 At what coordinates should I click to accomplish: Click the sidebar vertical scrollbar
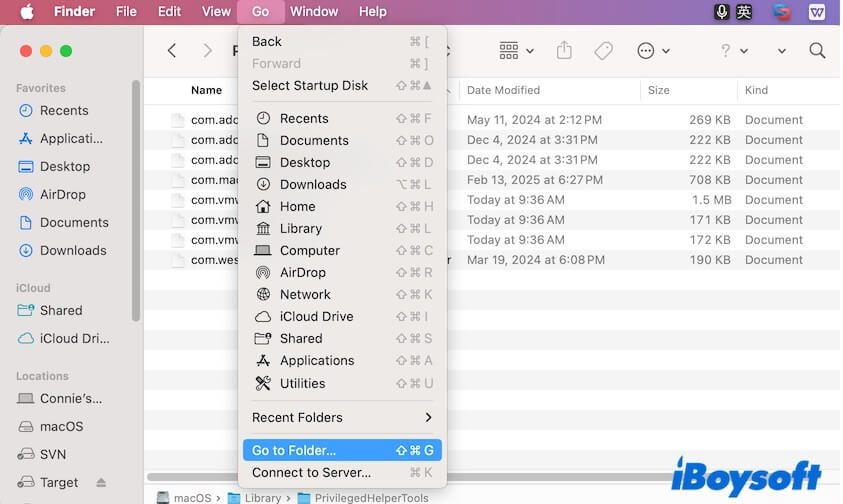pos(136,200)
